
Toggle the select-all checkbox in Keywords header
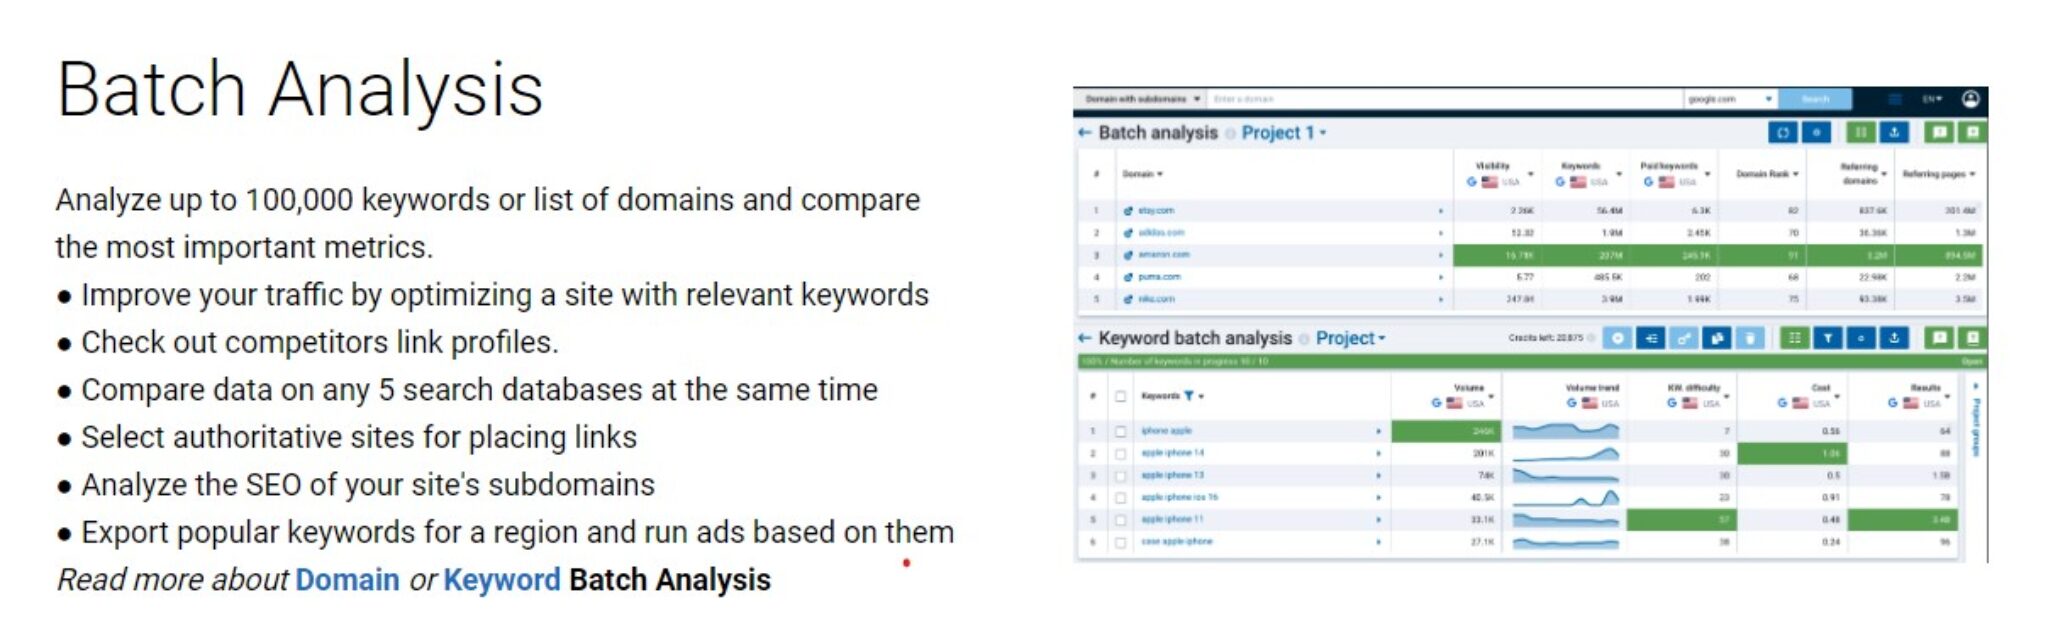coord(1121,397)
